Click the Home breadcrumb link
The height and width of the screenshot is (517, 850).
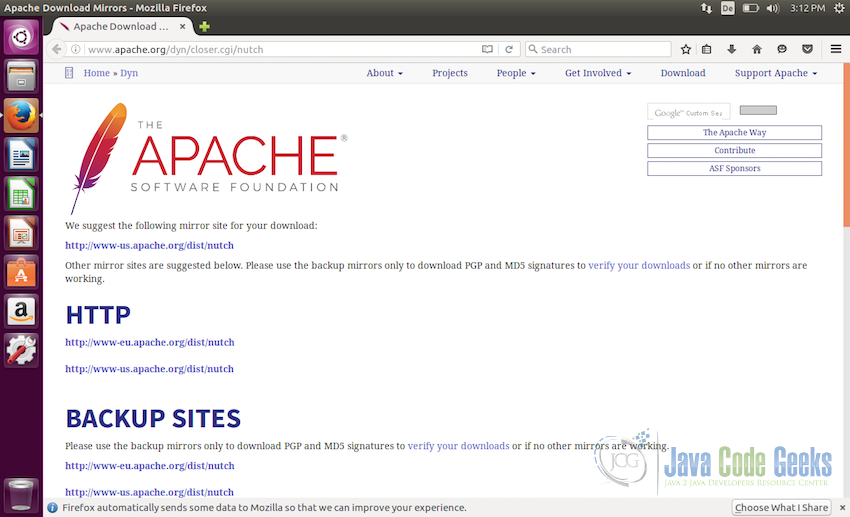tap(96, 73)
